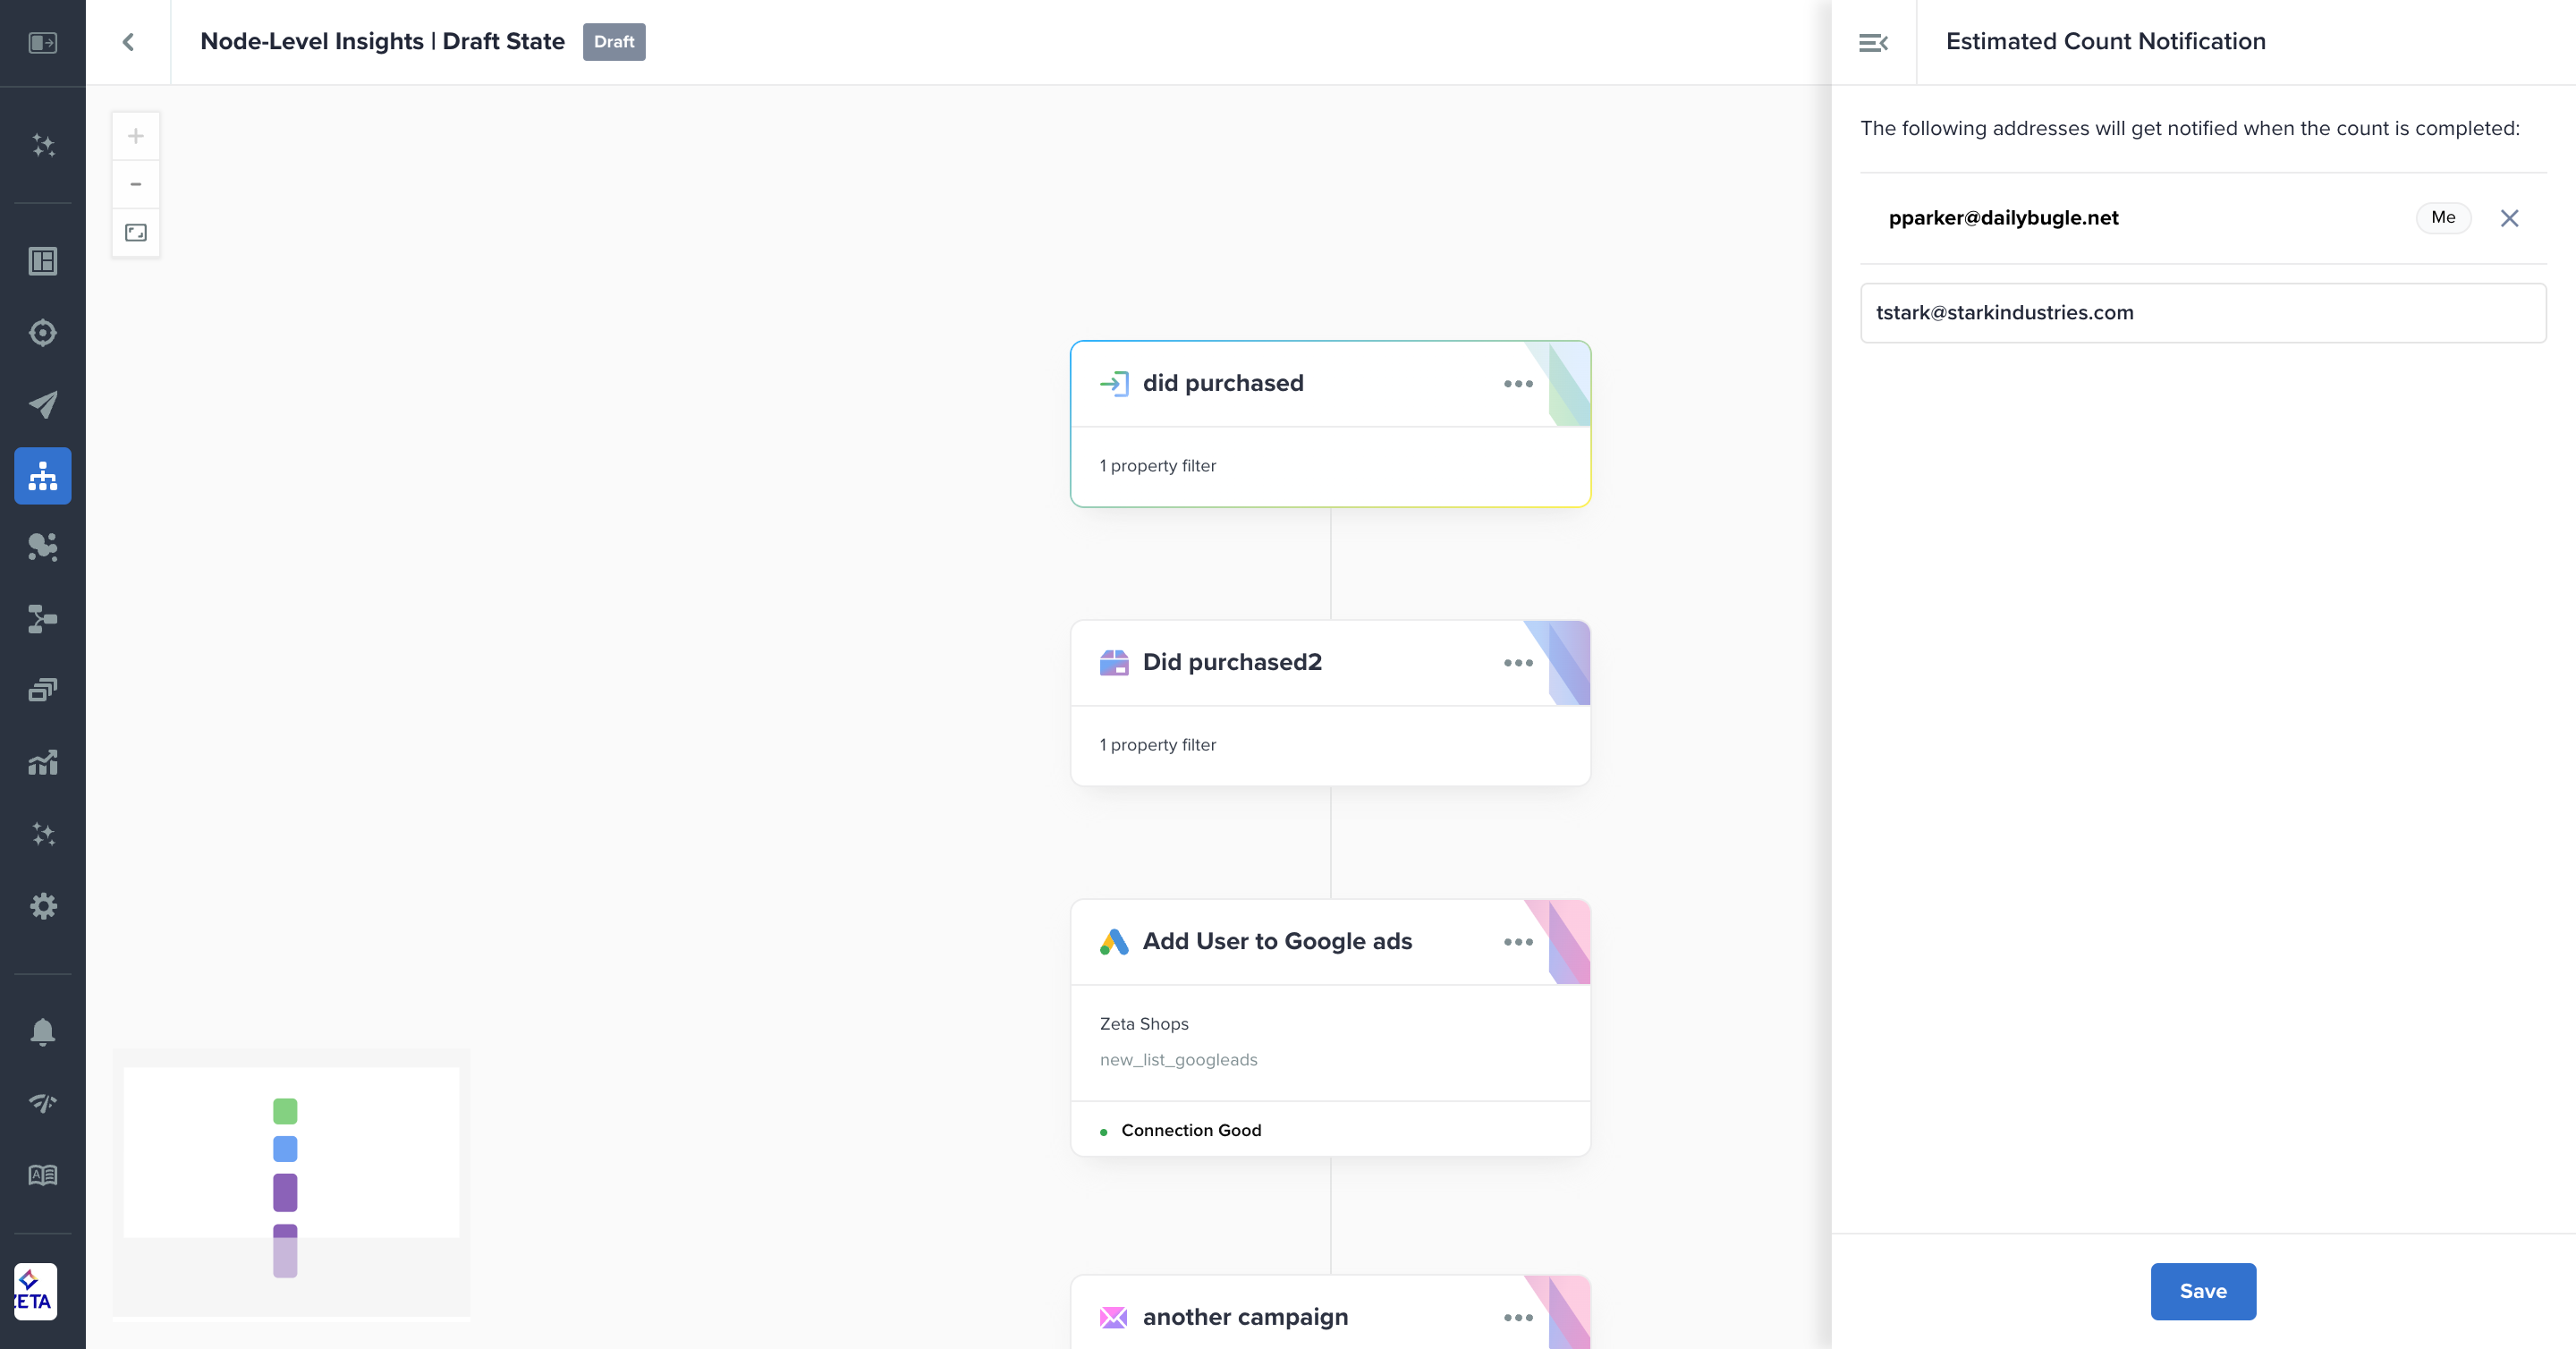2576x1349 pixels.
Task: Open the analytics chart sidebar icon
Action: pyautogui.click(x=43, y=763)
